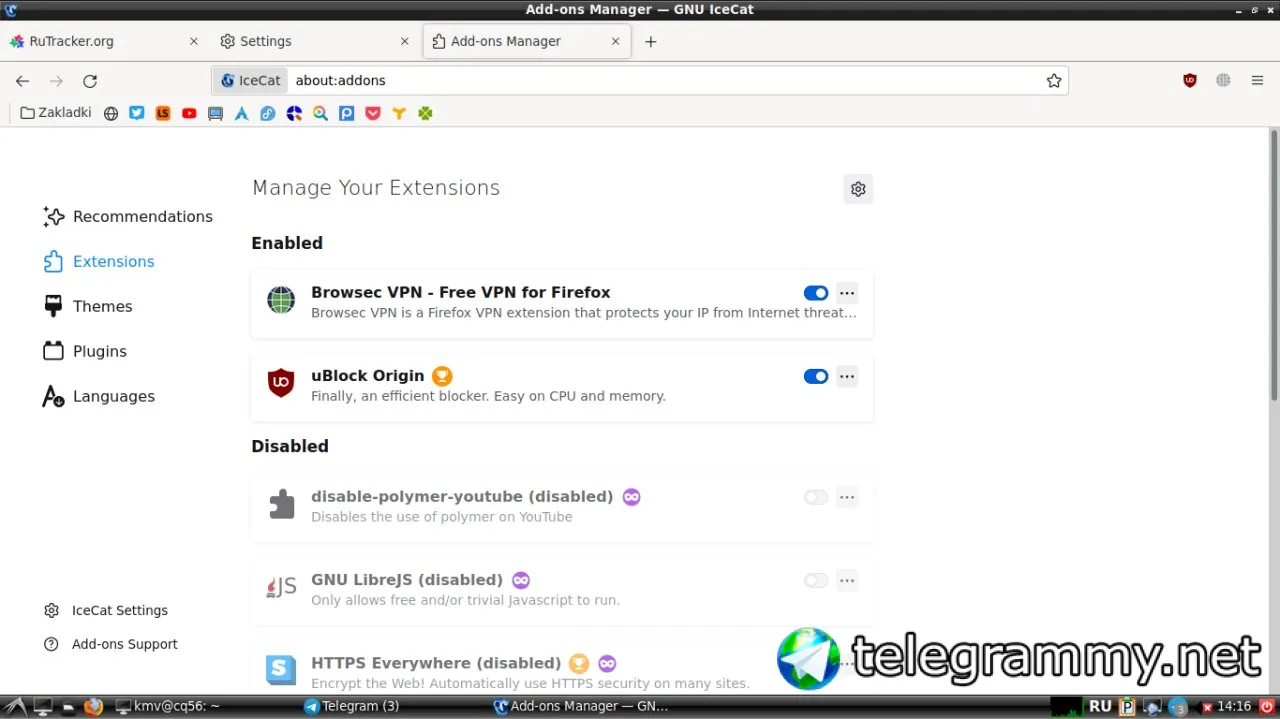The width and height of the screenshot is (1280, 719).
Task: Bookmark this page with the star icon
Action: (1054, 81)
